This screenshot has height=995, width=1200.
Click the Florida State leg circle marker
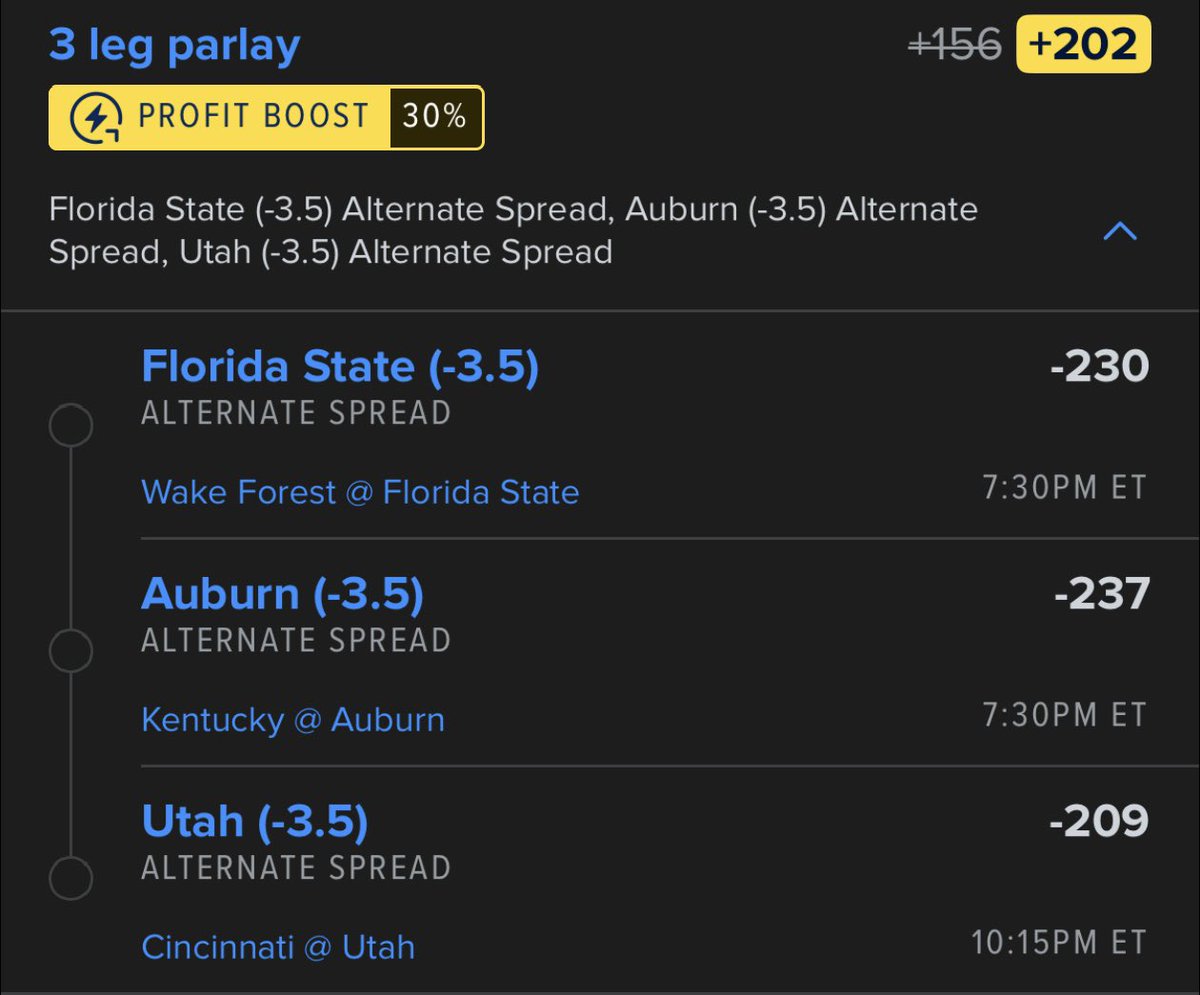(x=71, y=426)
